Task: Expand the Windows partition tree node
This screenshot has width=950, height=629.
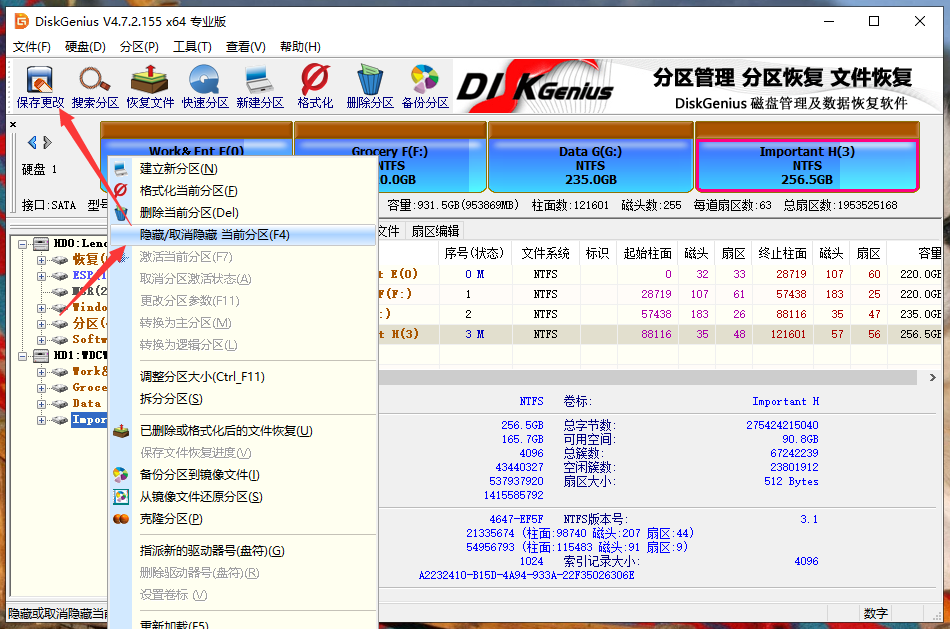Action: (41, 308)
